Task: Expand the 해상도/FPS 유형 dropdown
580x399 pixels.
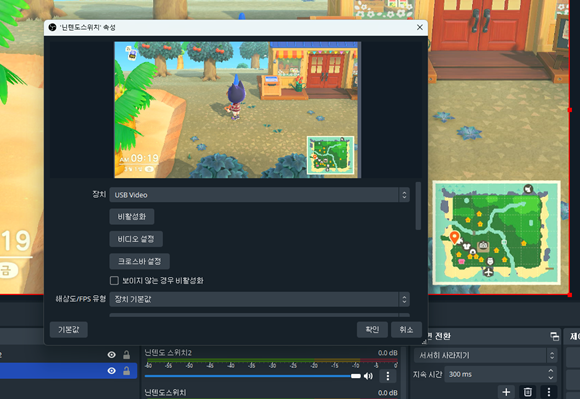Action: (x=259, y=299)
